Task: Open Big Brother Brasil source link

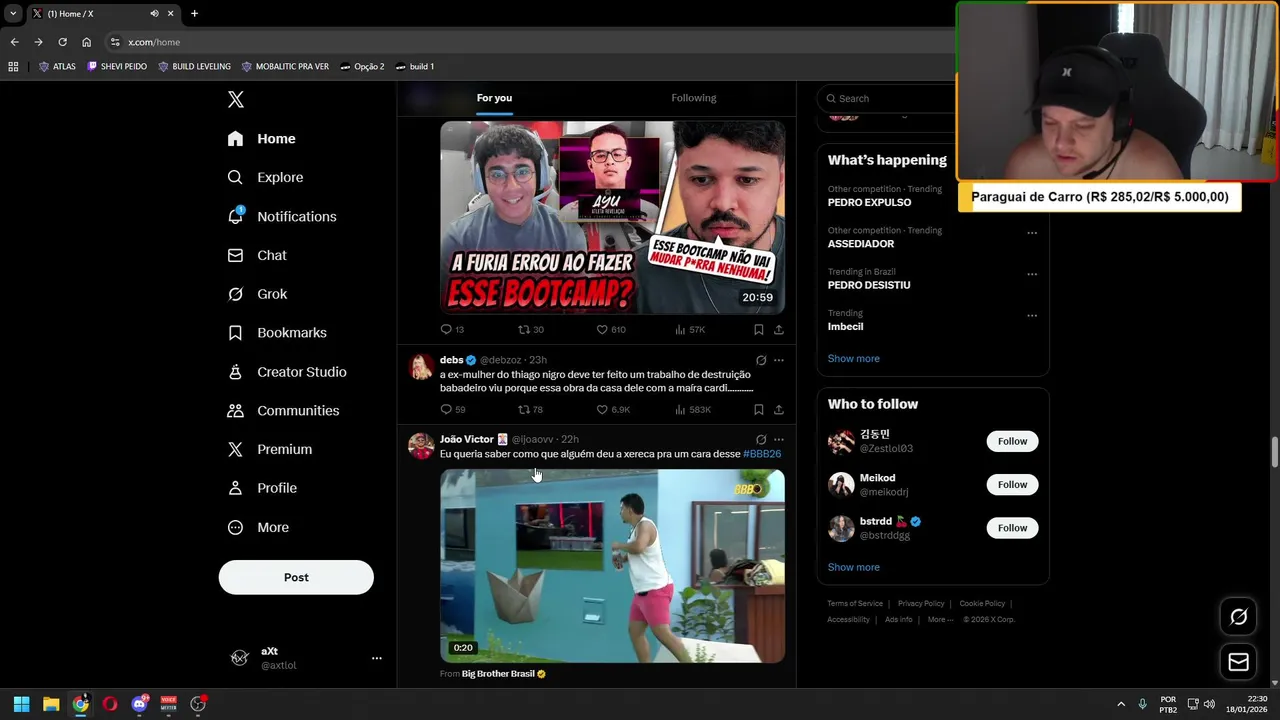Action: tap(504, 674)
